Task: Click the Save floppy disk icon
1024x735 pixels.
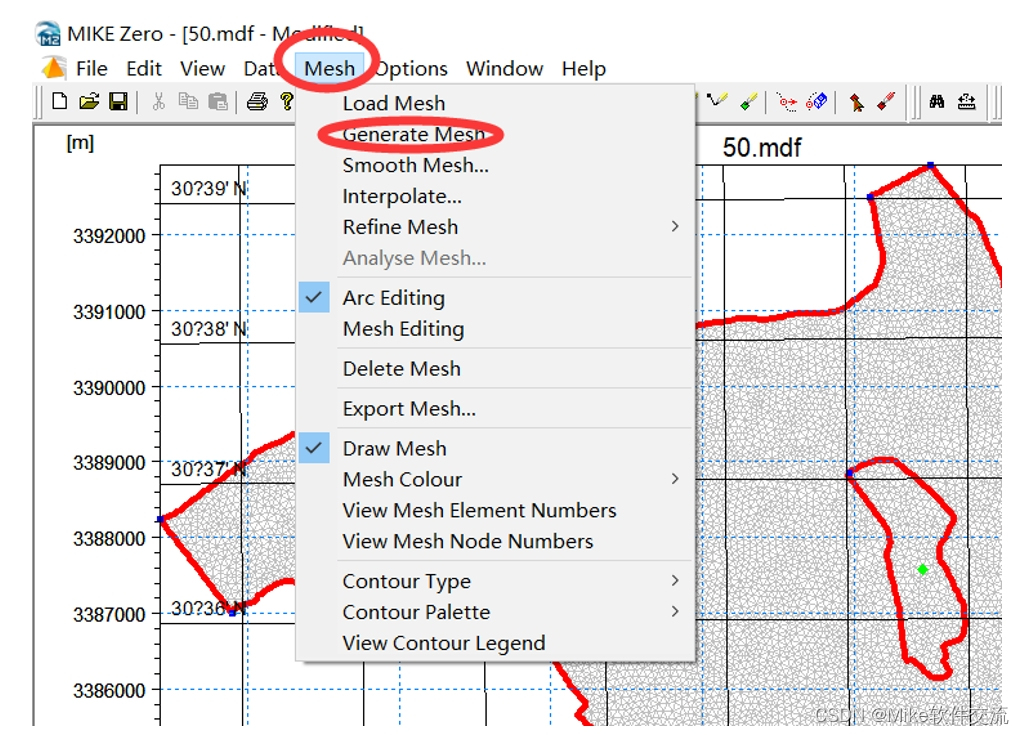Action: [118, 101]
